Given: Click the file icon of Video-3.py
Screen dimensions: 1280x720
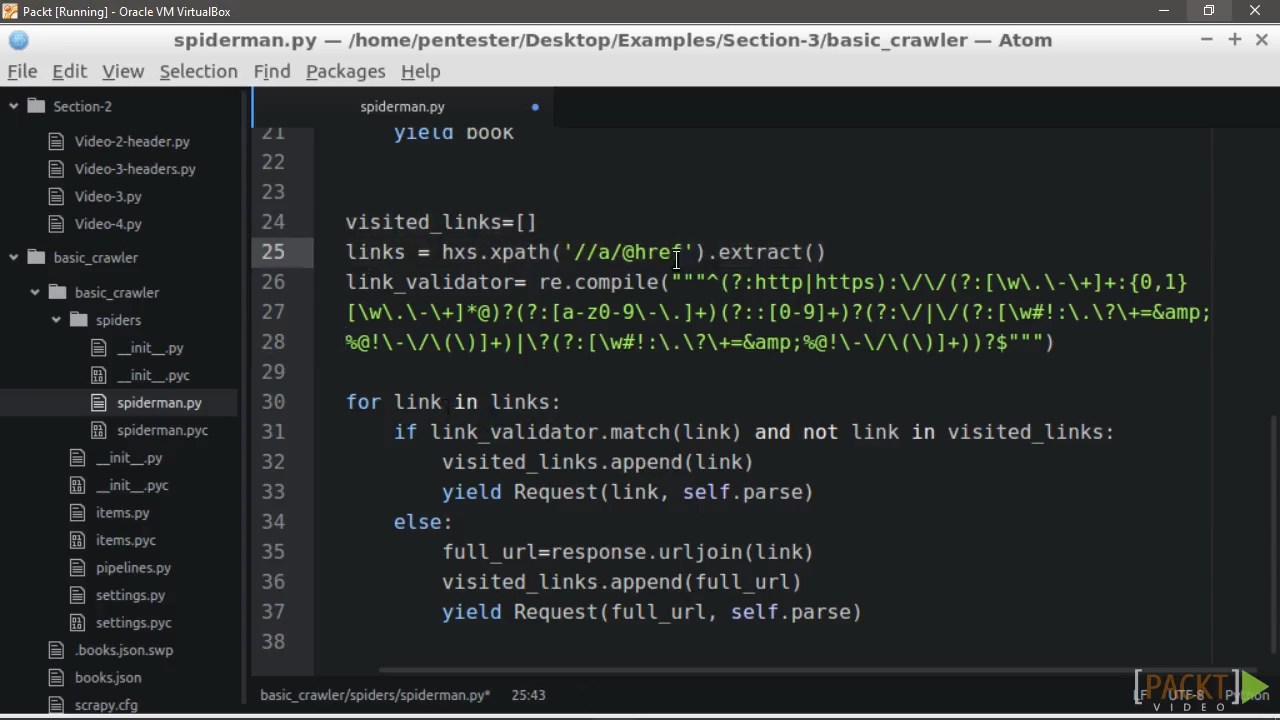Looking at the screenshot, I should point(57,196).
